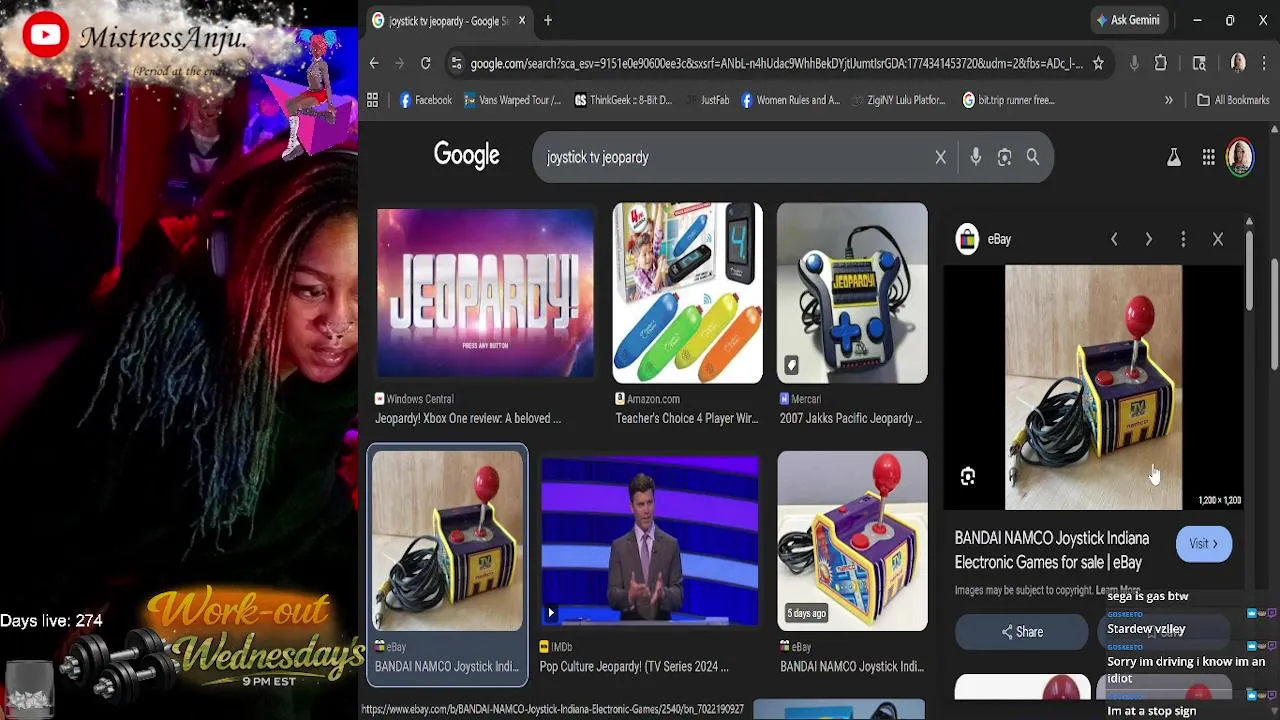Close the joystick tv jeopardy browser tab
Viewport: 1280px width, 720px height.
pos(521,20)
